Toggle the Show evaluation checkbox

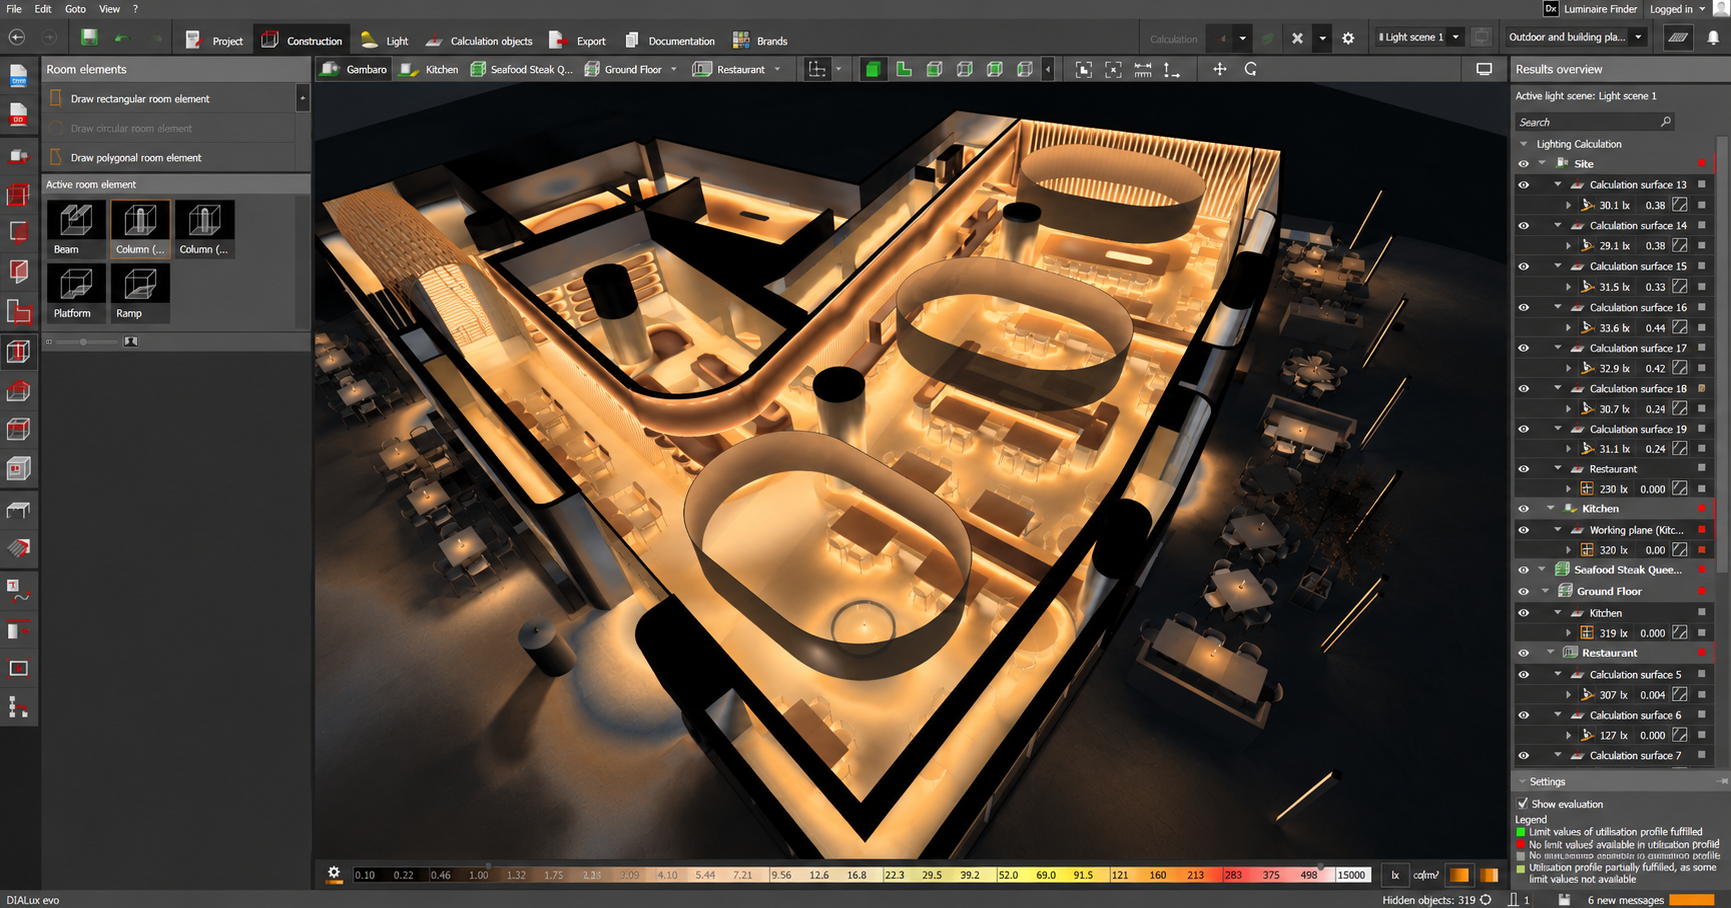click(x=1523, y=804)
